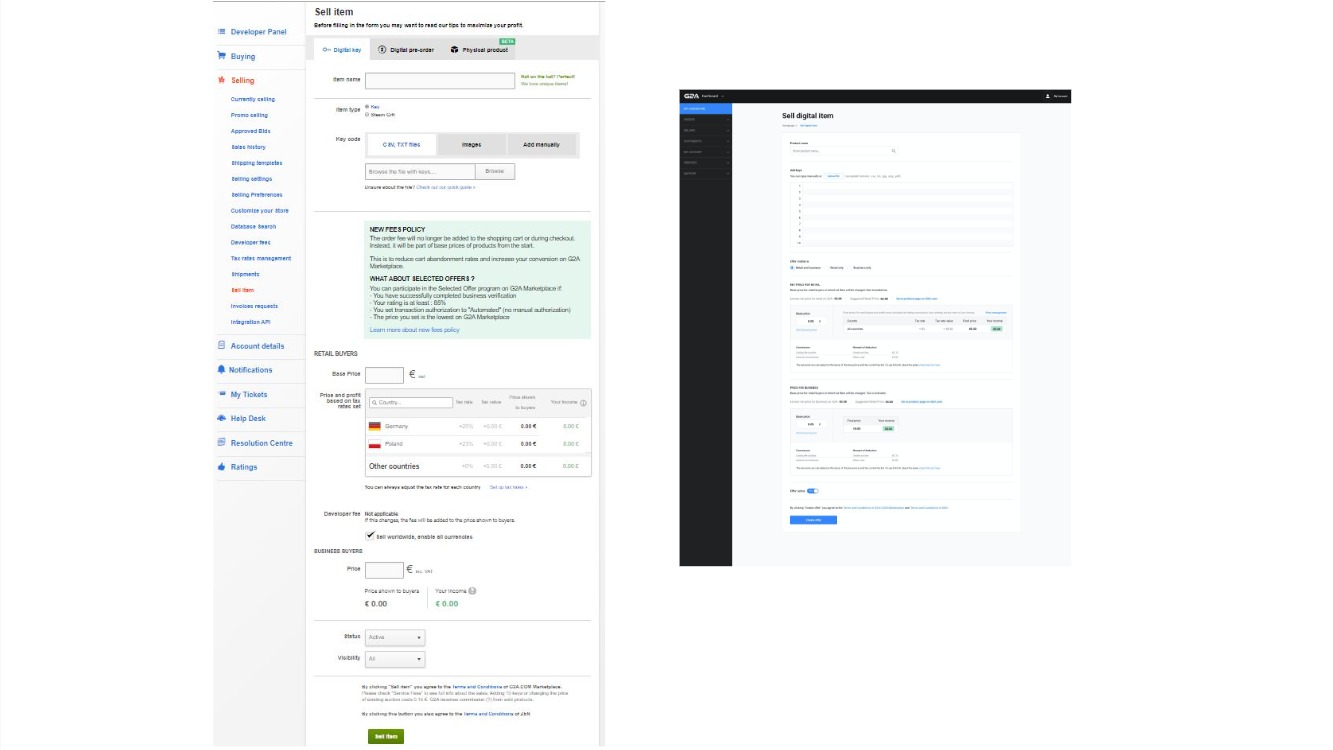
Task: Switch to the Digital pre-order tab
Action: [410, 48]
